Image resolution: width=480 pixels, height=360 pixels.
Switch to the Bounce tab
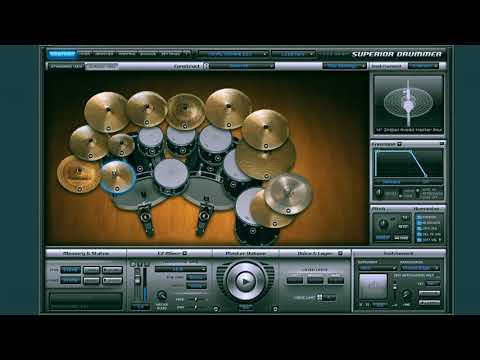click(x=148, y=54)
